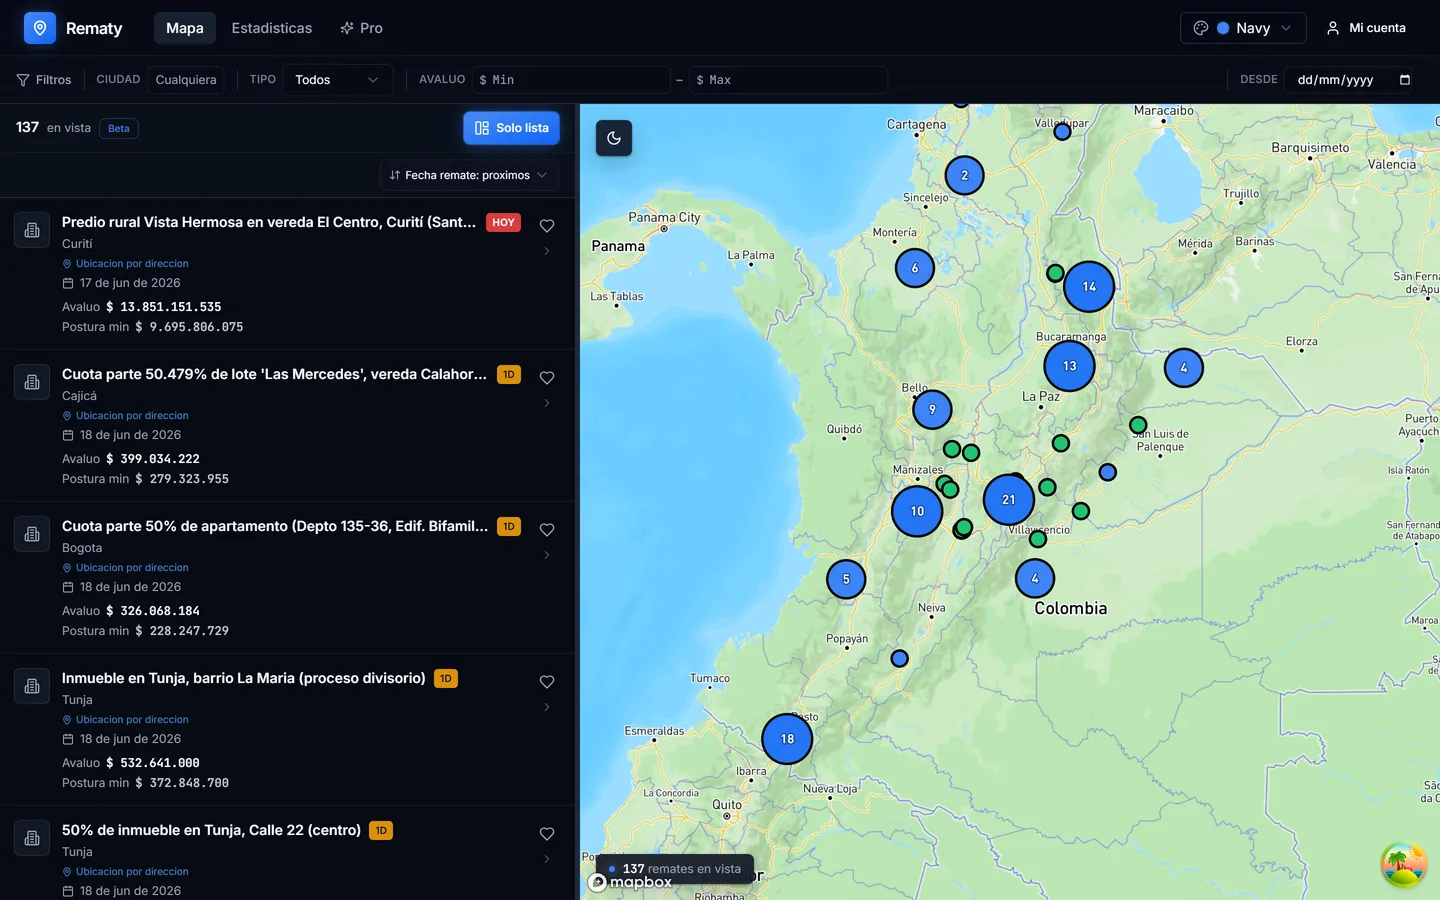
Task: Open Predio rural Vista Hermosa listing title
Action: pyautogui.click(x=269, y=222)
